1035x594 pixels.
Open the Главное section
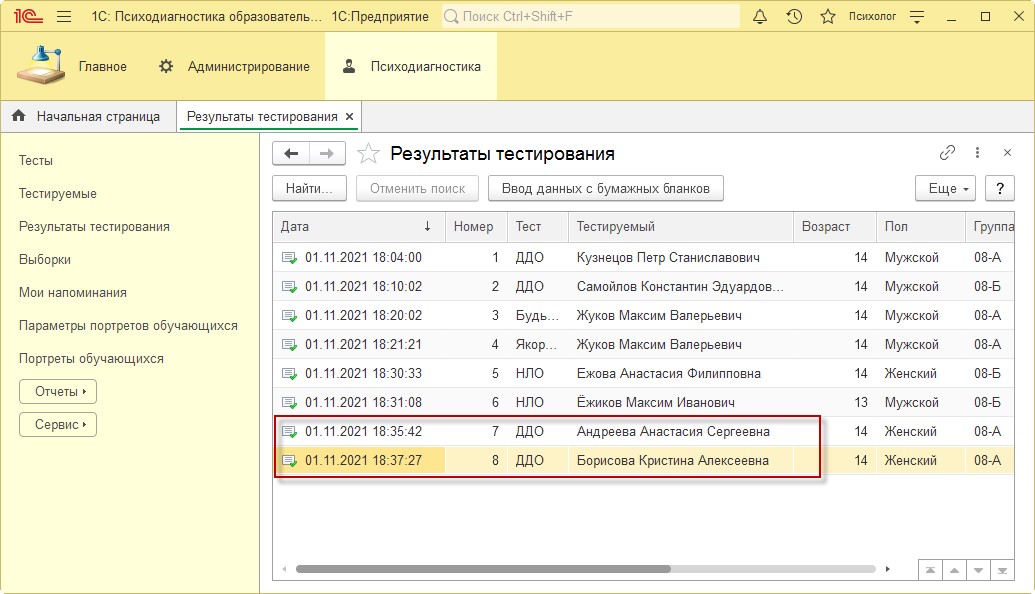point(72,67)
